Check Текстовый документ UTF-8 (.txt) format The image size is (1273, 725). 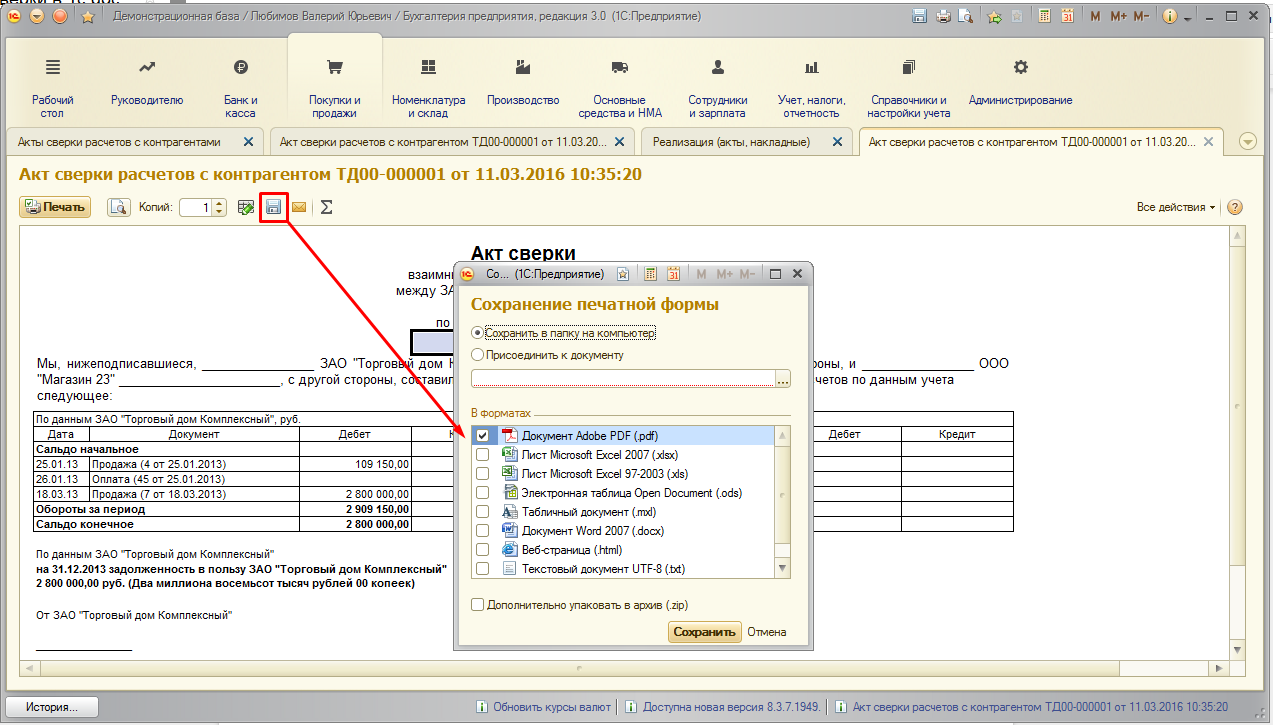click(x=483, y=568)
